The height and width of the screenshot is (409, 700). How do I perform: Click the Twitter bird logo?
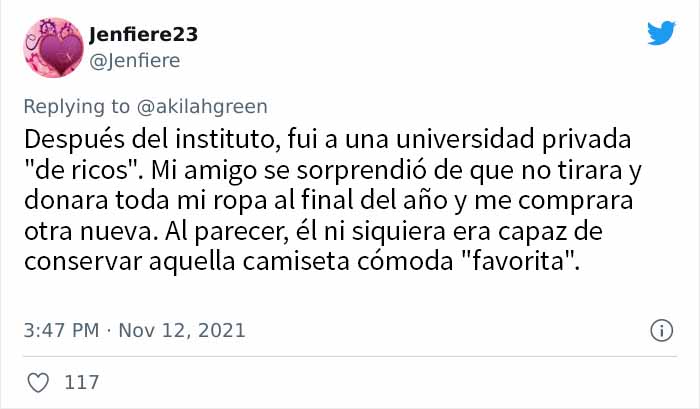[661, 33]
